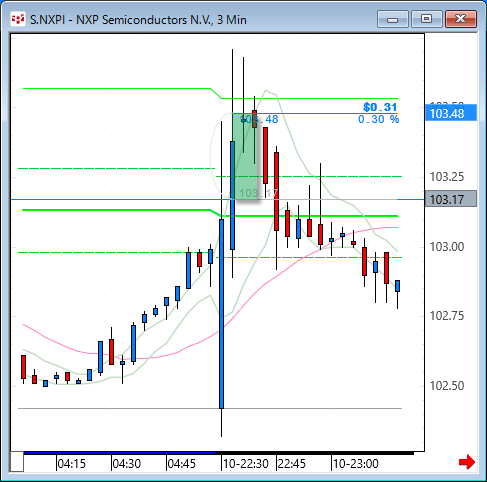
Task: Click the 0.30 % change label
Action: [x=378, y=119]
